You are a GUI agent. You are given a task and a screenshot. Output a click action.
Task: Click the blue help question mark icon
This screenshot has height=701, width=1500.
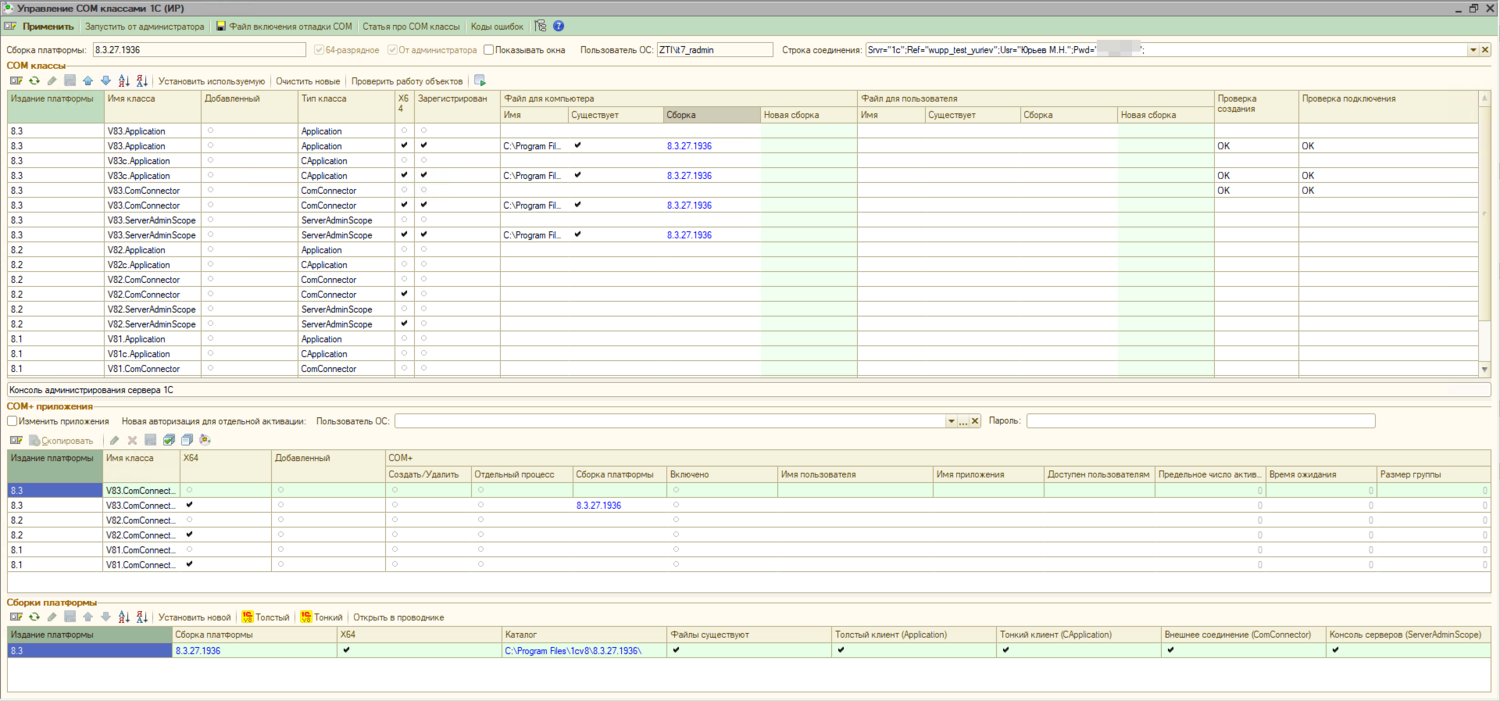558,27
